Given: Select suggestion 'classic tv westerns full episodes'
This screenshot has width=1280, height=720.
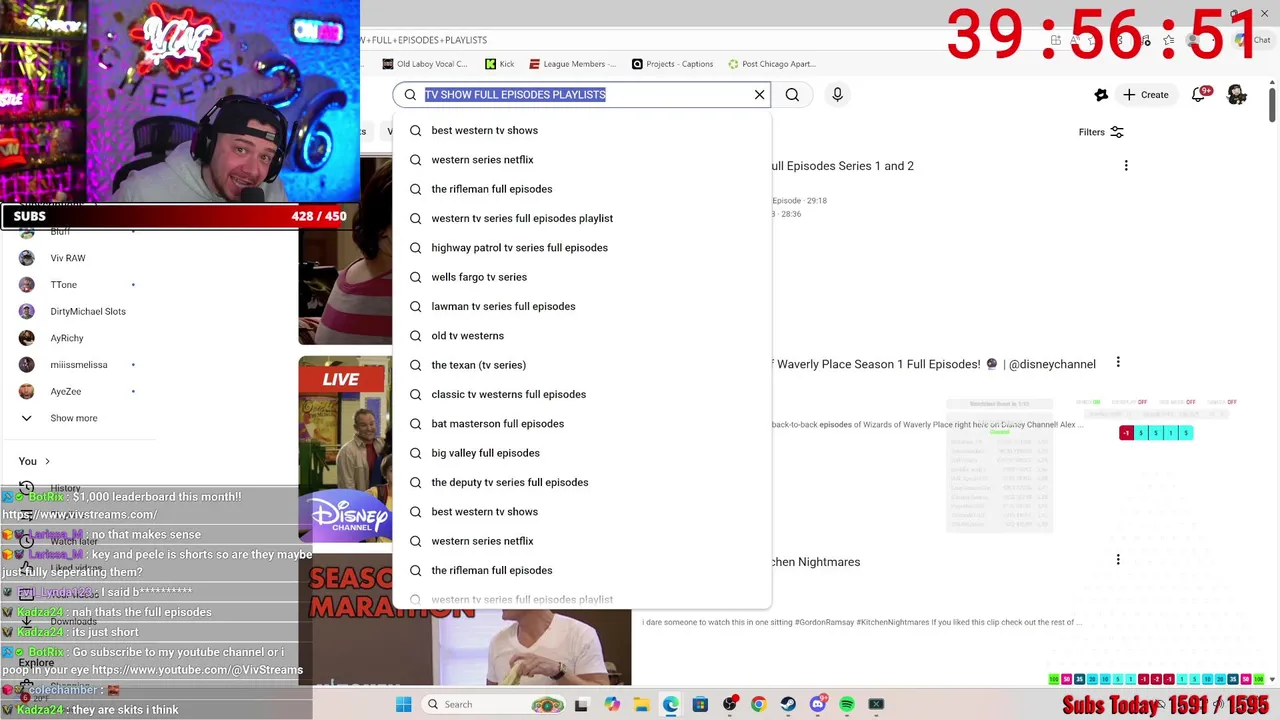Looking at the screenshot, I should (582, 394).
